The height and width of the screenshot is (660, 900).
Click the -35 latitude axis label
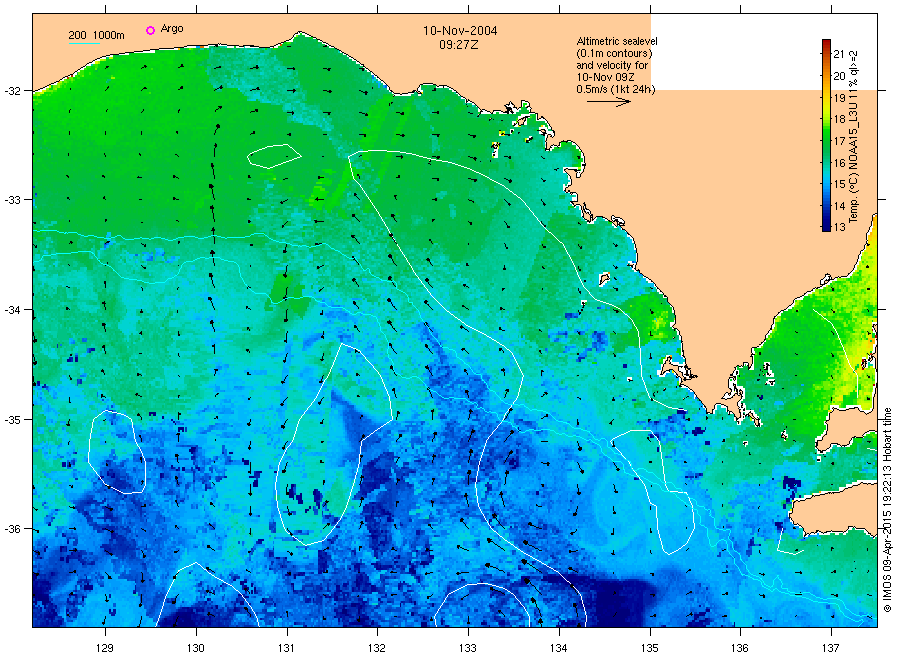pos(12,420)
